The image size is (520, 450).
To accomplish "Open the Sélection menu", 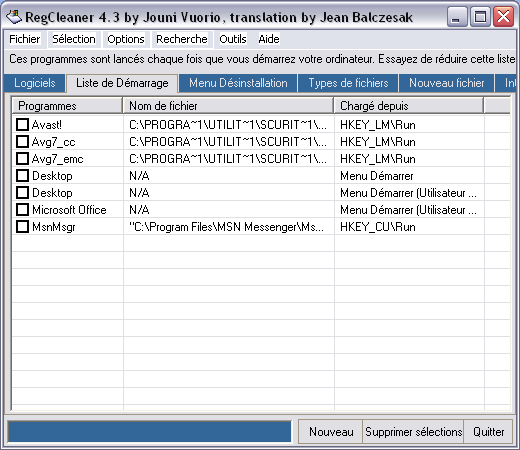I will coord(74,39).
